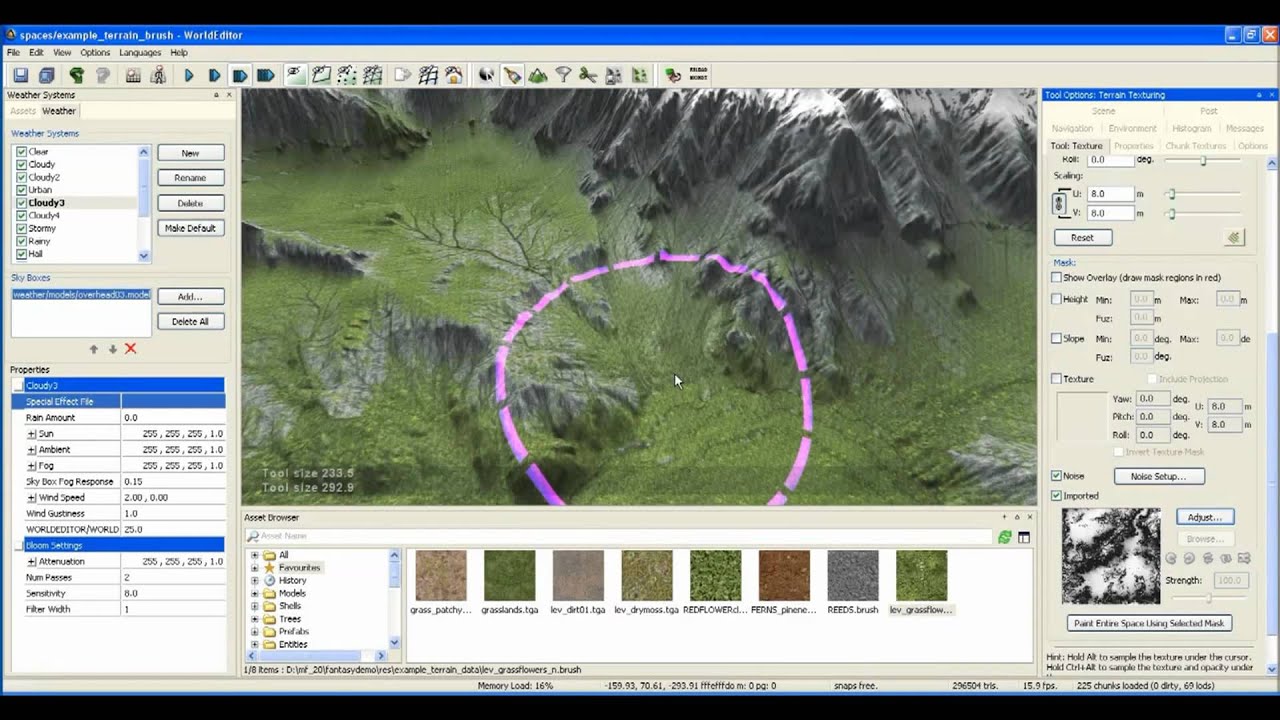Viewport: 1280px width, 720px height.
Task: Enable the Height mask checkbox
Action: pyautogui.click(x=1056, y=299)
